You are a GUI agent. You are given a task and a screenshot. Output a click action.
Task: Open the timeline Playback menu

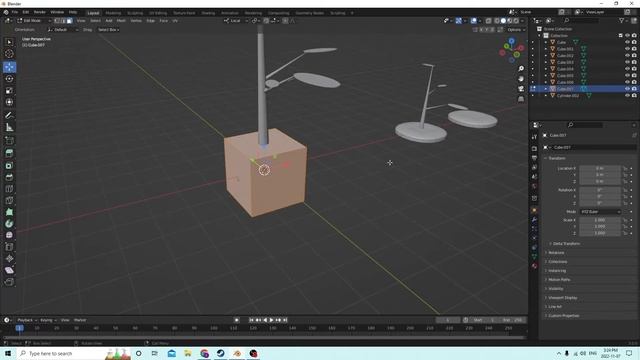pyautogui.click(x=27, y=320)
